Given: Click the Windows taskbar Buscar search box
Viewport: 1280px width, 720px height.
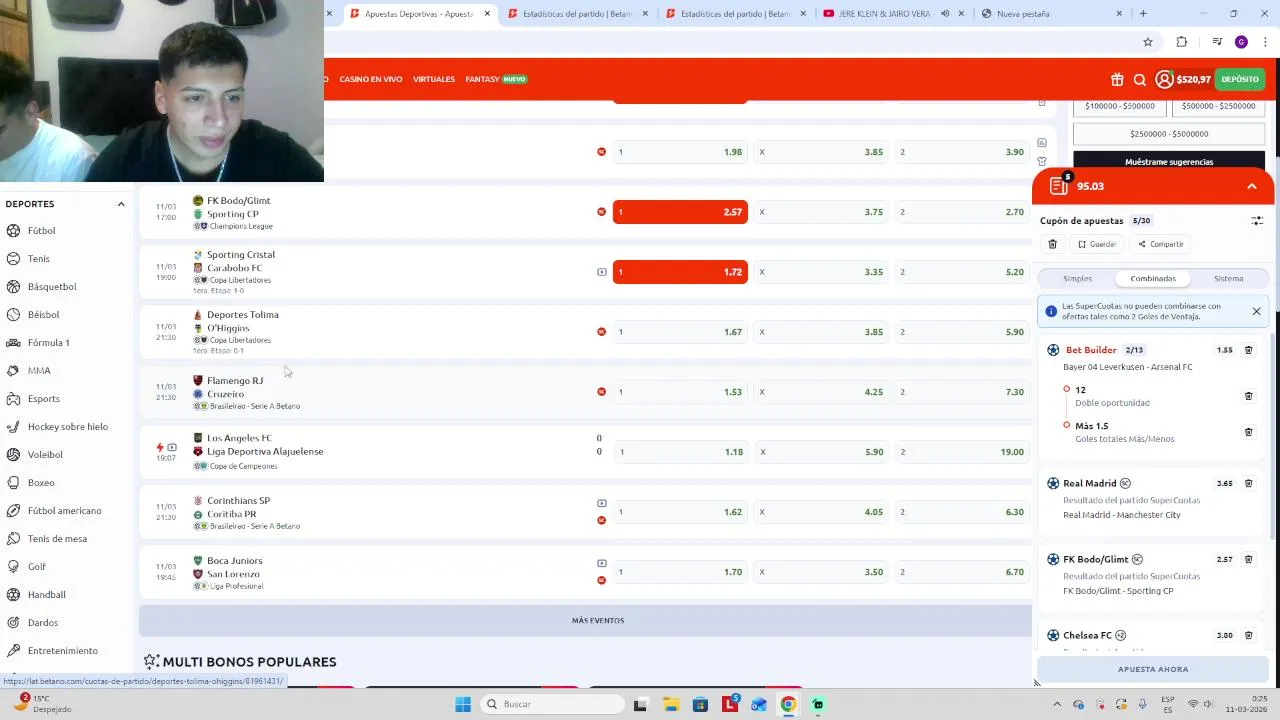Looking at the screenshot, I should pos(552,704).
